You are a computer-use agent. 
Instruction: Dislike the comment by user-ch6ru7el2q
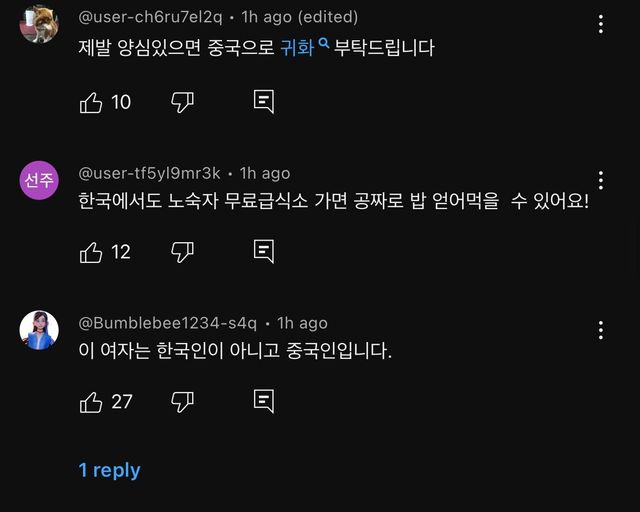click(182, 101)
